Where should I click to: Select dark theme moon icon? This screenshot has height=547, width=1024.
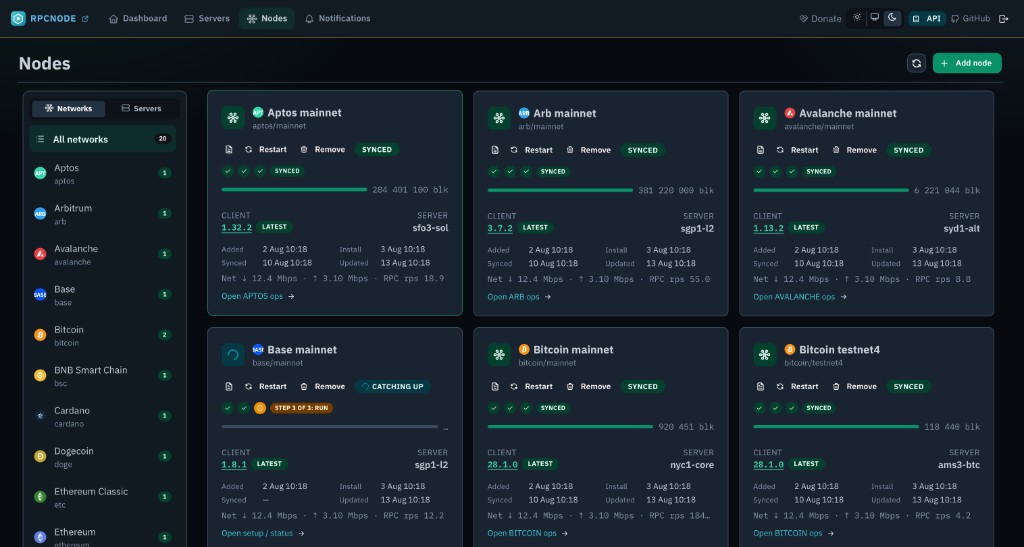pyautogui.click(x=892, y=18)
